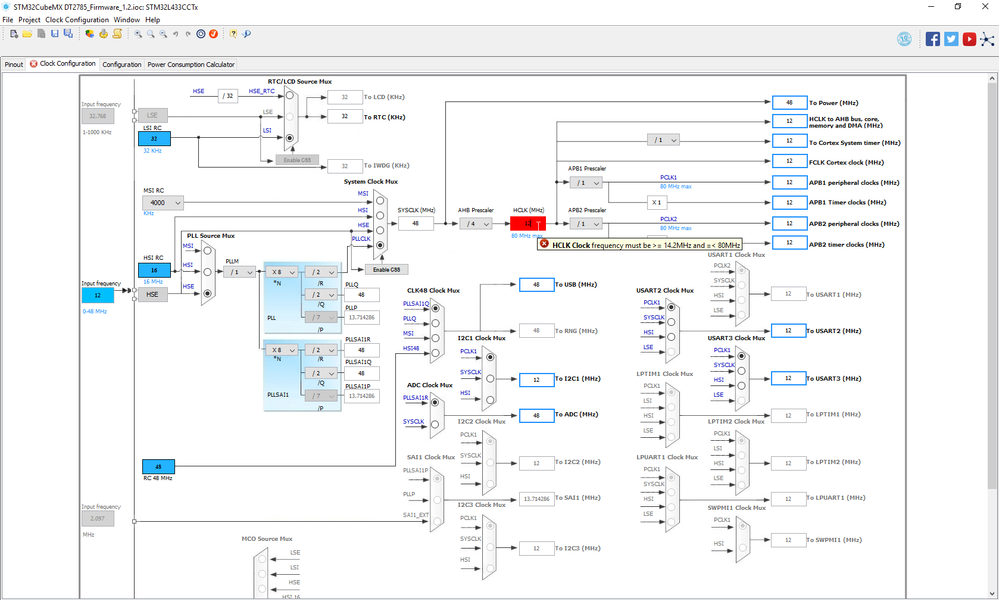Open help with the question mark icon
Image resolution: width=999 pixels, height=600 pixels.
point(233,34)
